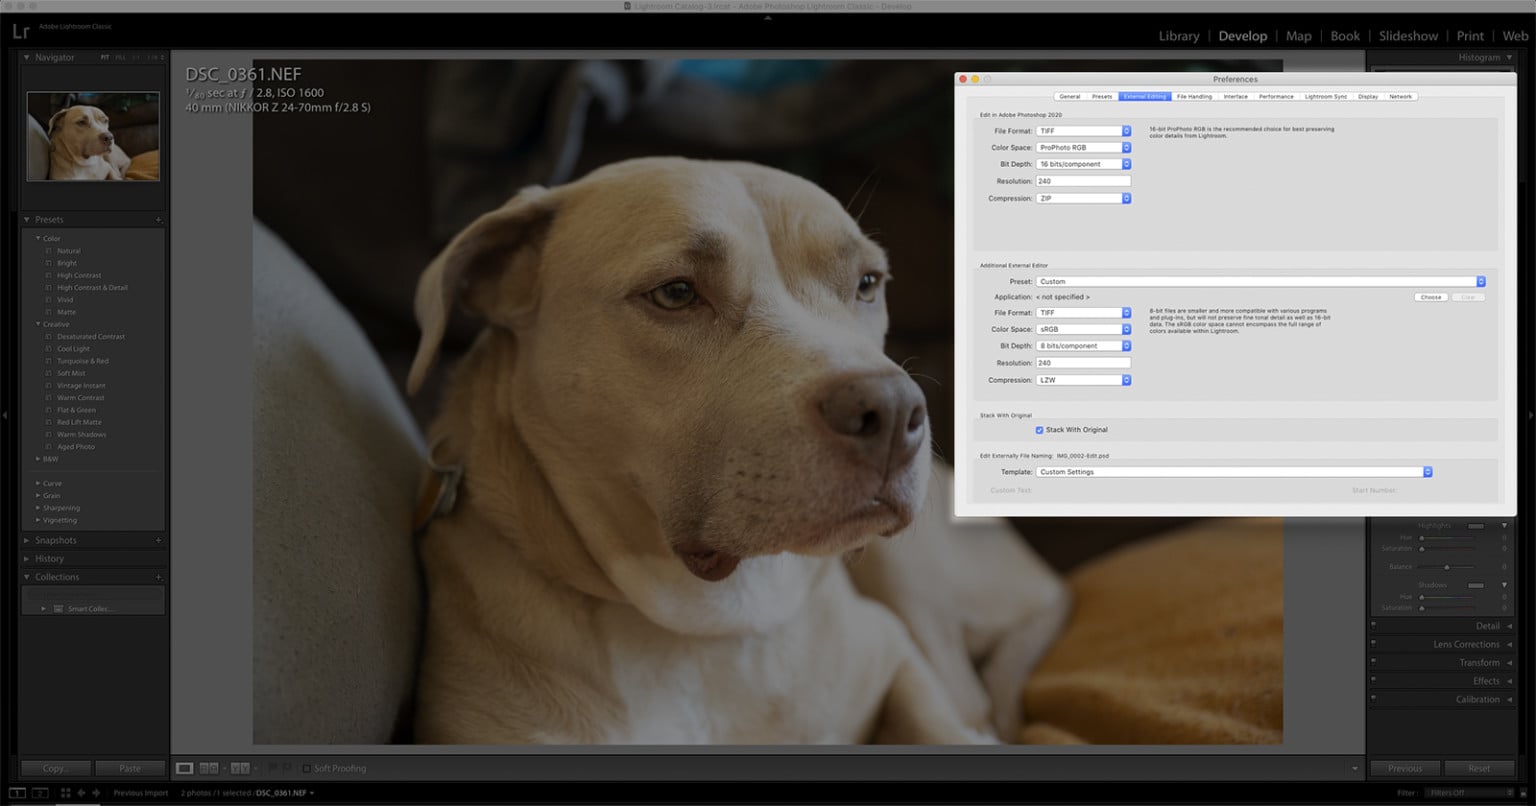This screenshot has width=1536, height=806.
Task: Toggle the Lens Corrections panel switch
Action: [1374, 644]
